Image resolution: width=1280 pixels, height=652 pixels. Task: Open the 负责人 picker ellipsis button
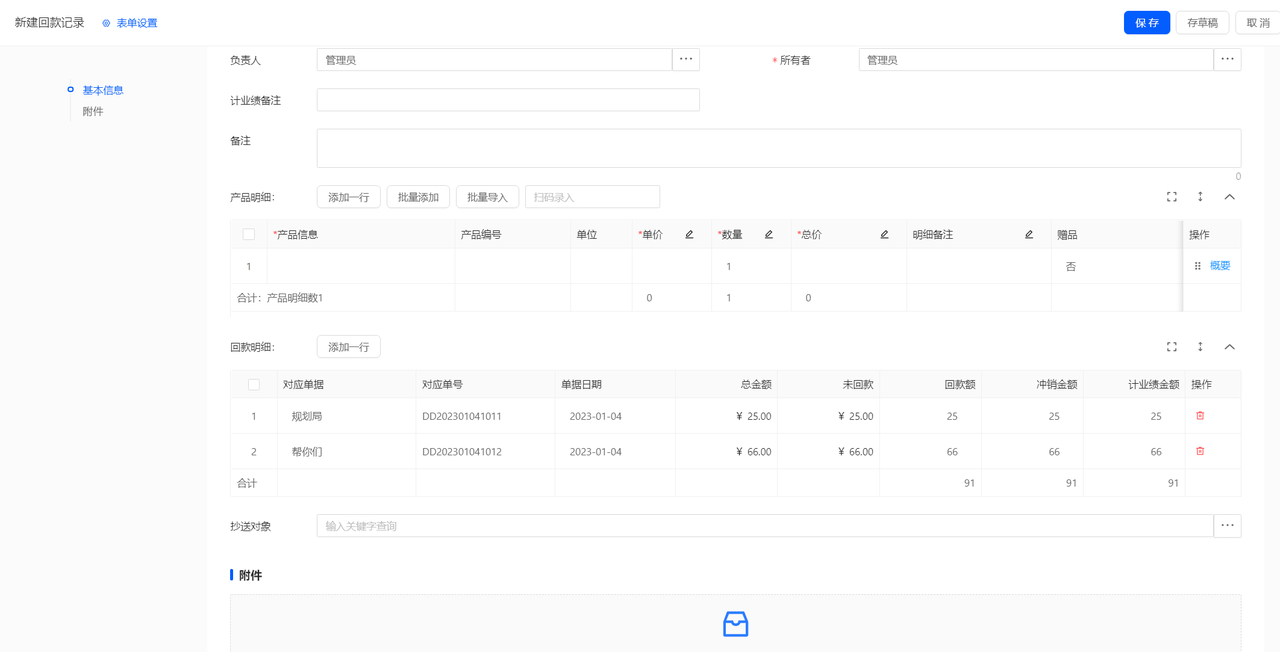[686, 60]
